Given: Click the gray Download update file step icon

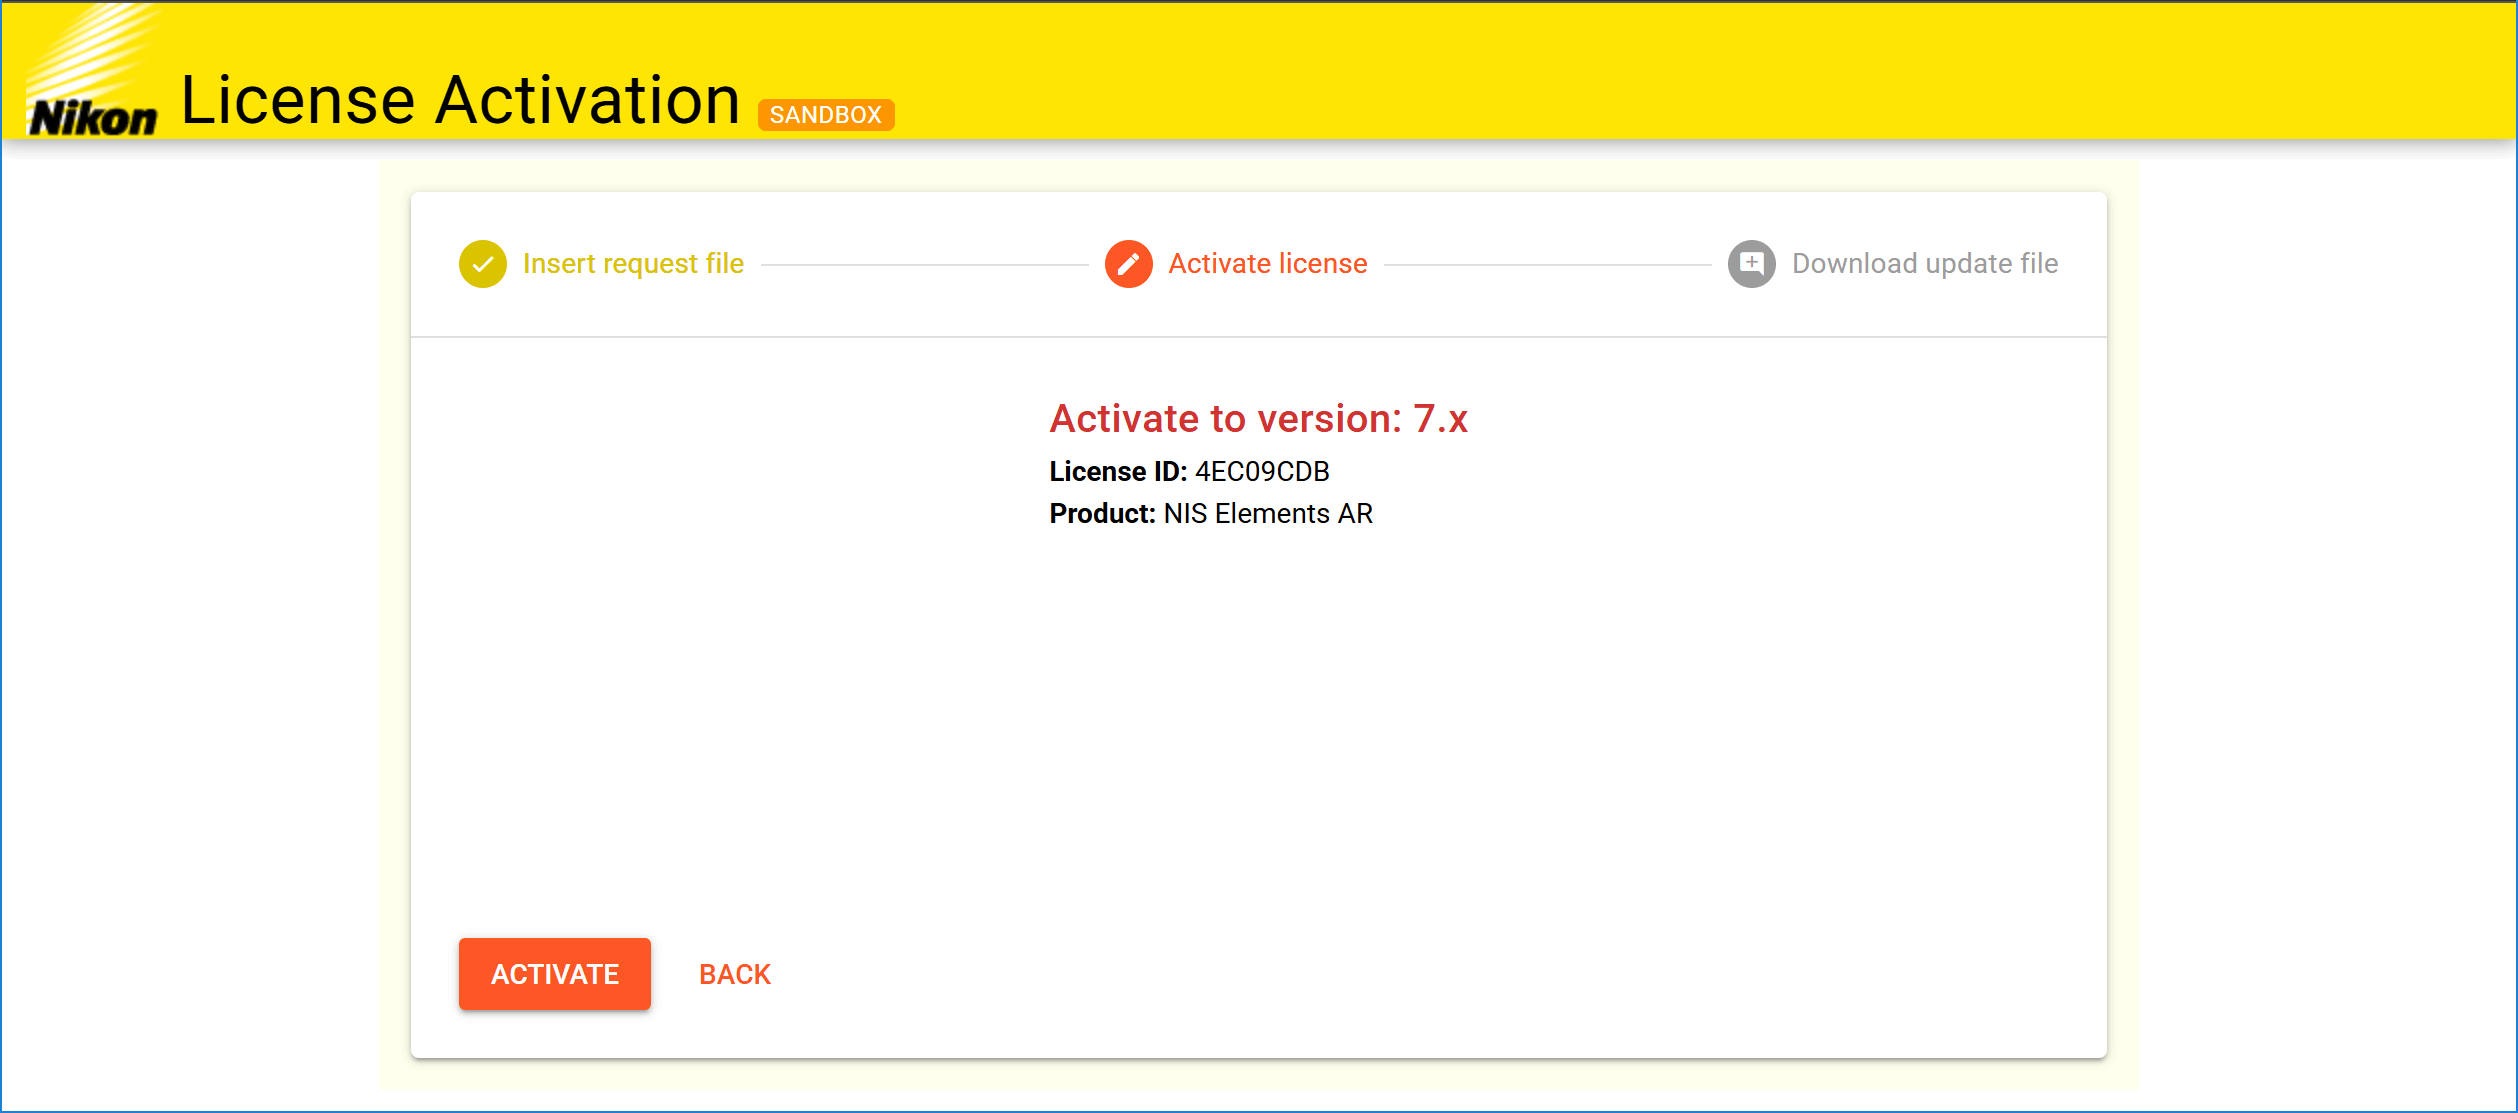Looking at the screenshot, I should [x=1752, y=264].
